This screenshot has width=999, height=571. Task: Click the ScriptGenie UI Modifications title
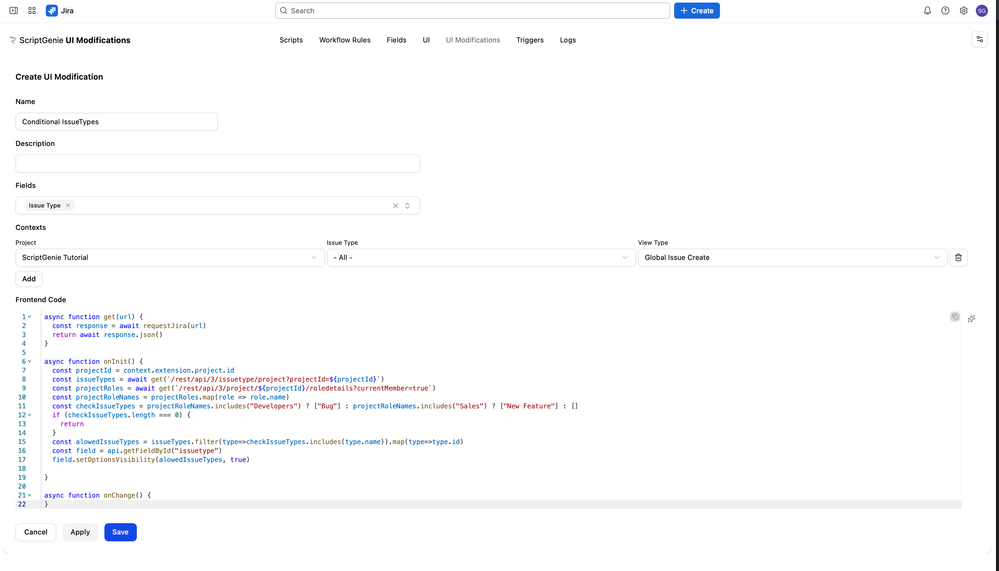pos(75,40)
